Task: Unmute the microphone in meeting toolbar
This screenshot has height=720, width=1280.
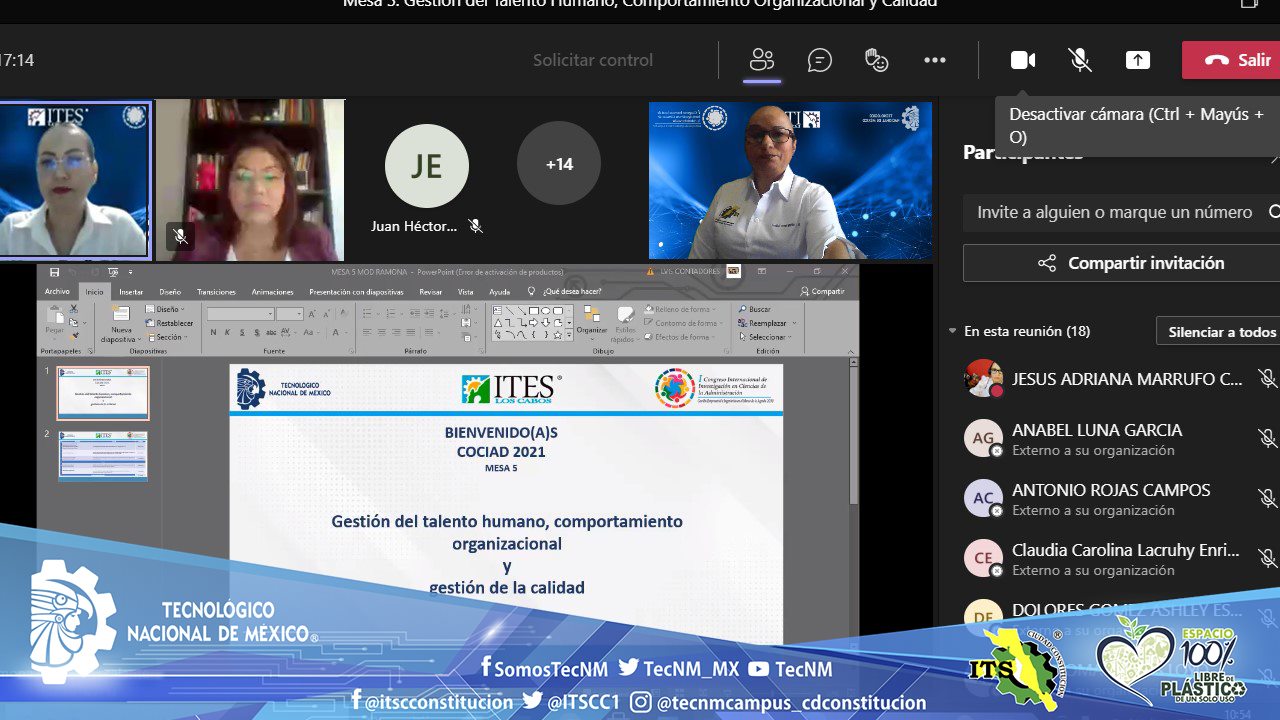Action: [x=1080, y=60]
